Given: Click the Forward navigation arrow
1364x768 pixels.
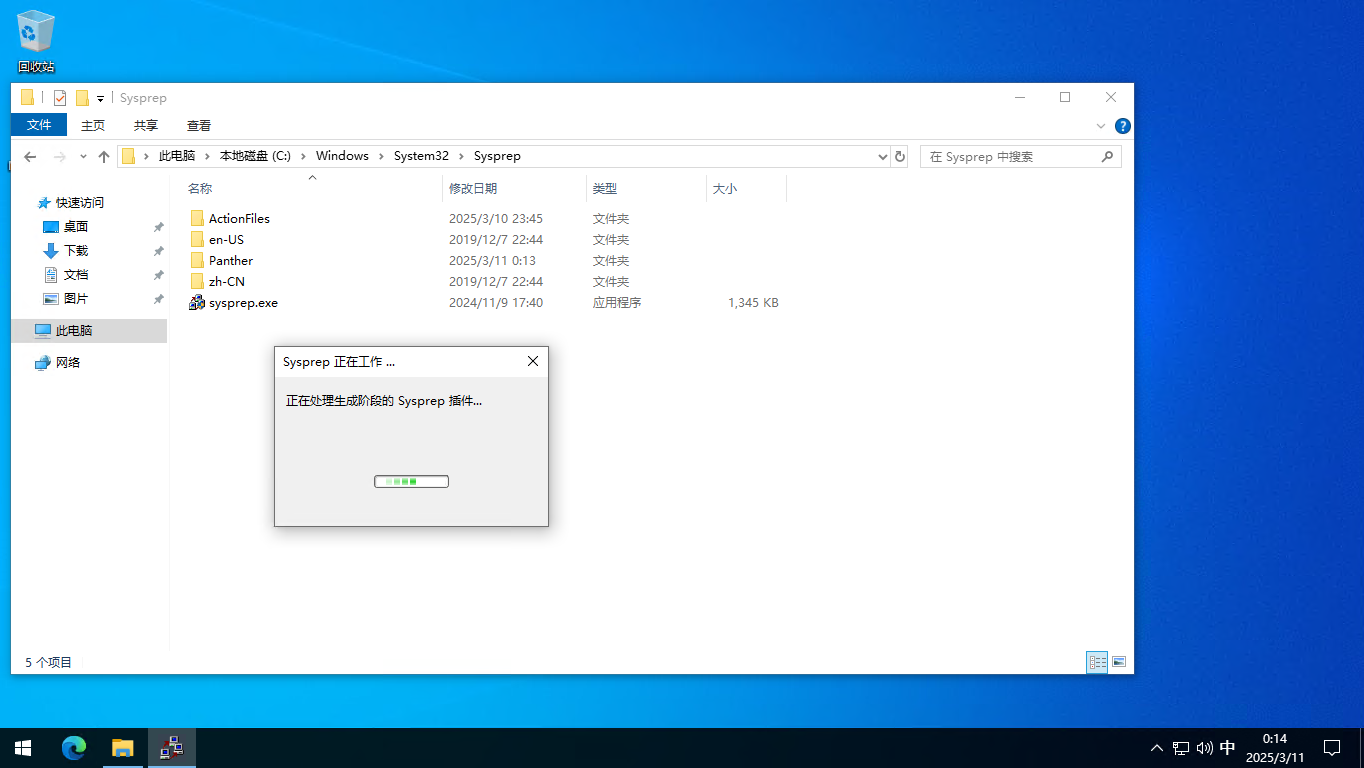Looking at the screenshot, I should 59,157.
